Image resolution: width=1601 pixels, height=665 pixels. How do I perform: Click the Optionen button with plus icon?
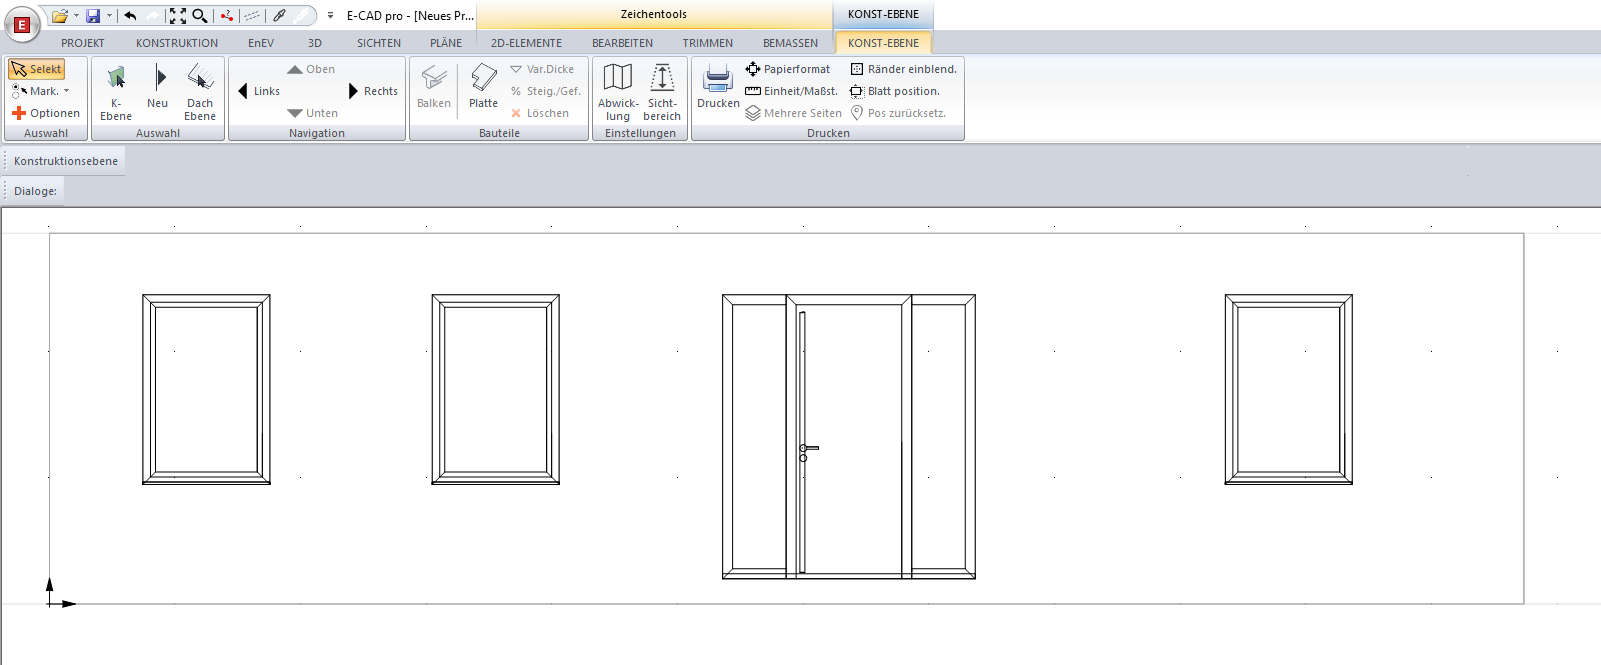pos(46,113)
